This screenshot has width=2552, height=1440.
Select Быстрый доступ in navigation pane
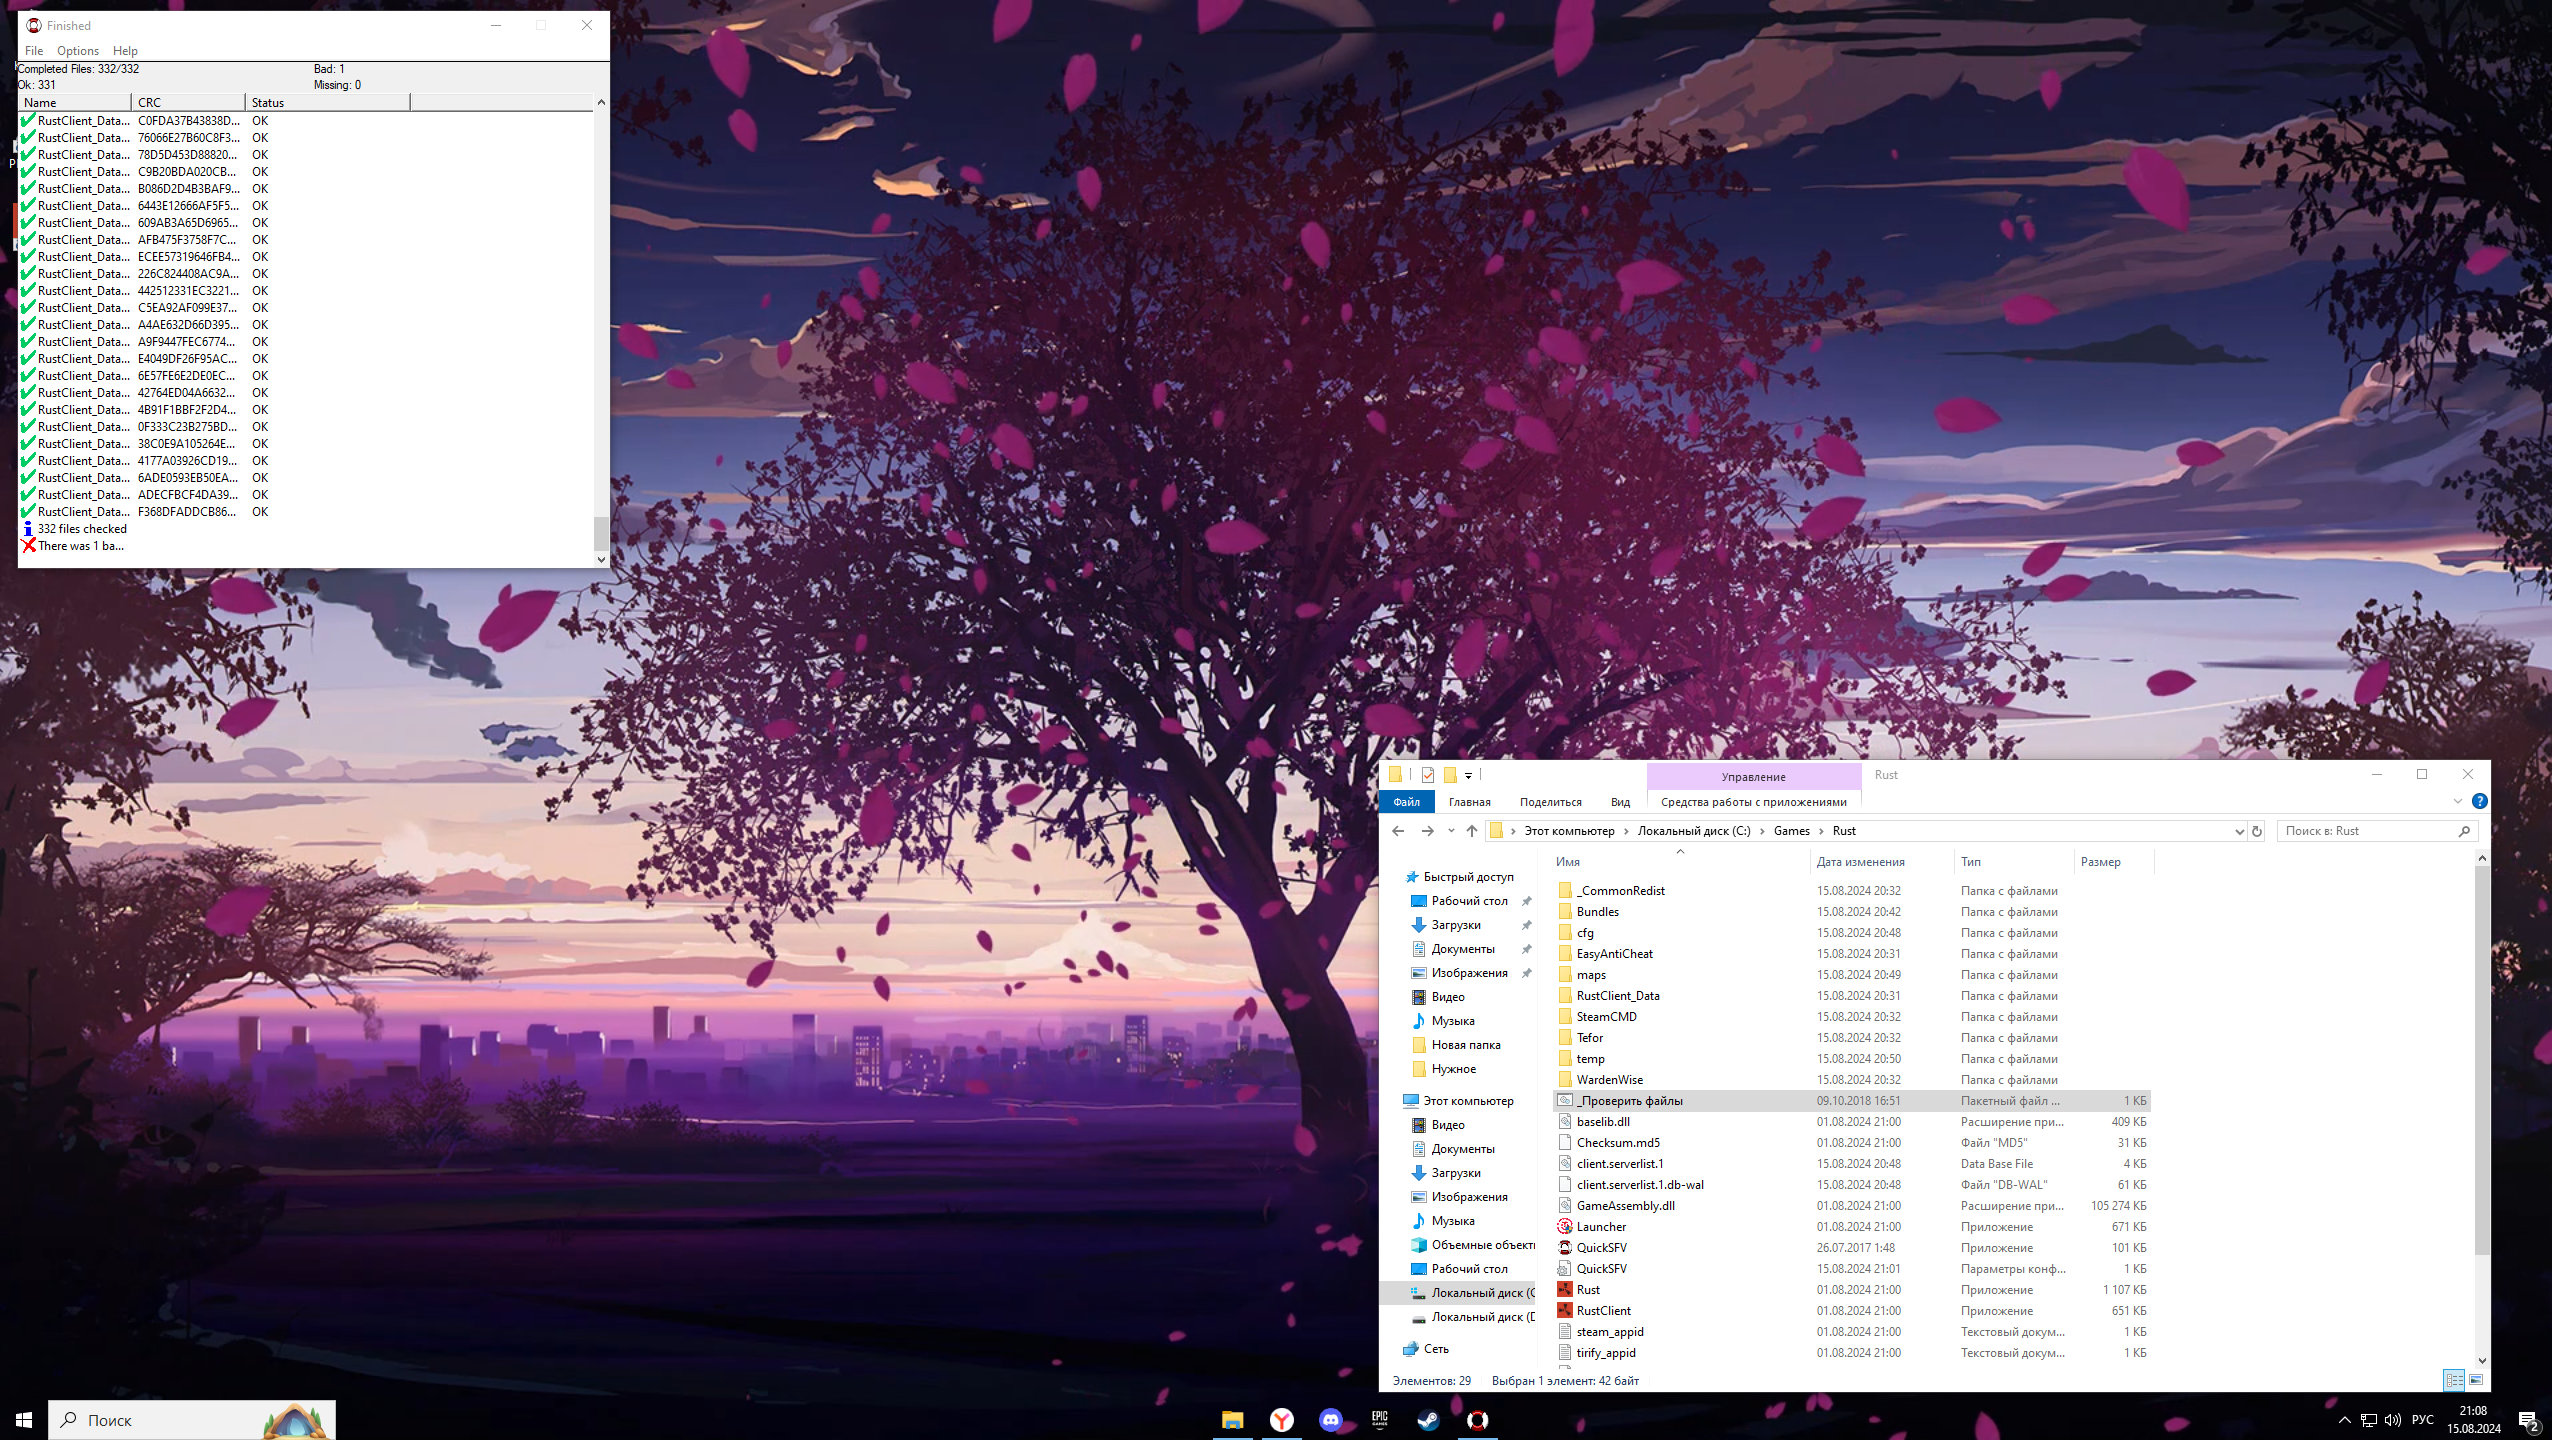[x=1468, y=877]
